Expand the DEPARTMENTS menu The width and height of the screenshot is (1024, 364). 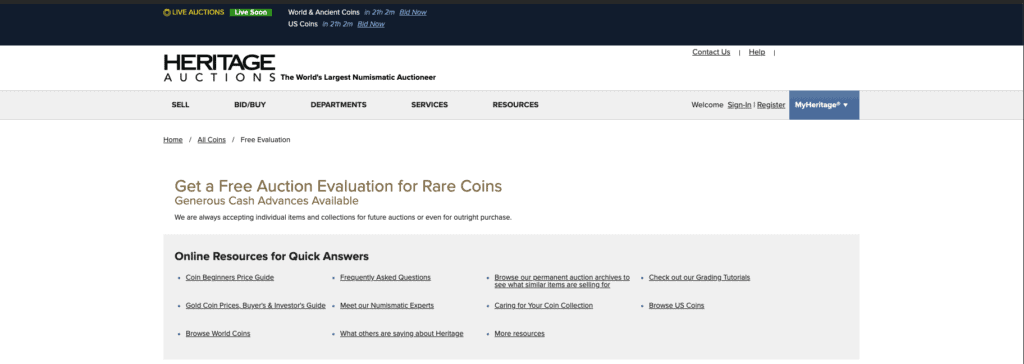[x=338, y=105]
